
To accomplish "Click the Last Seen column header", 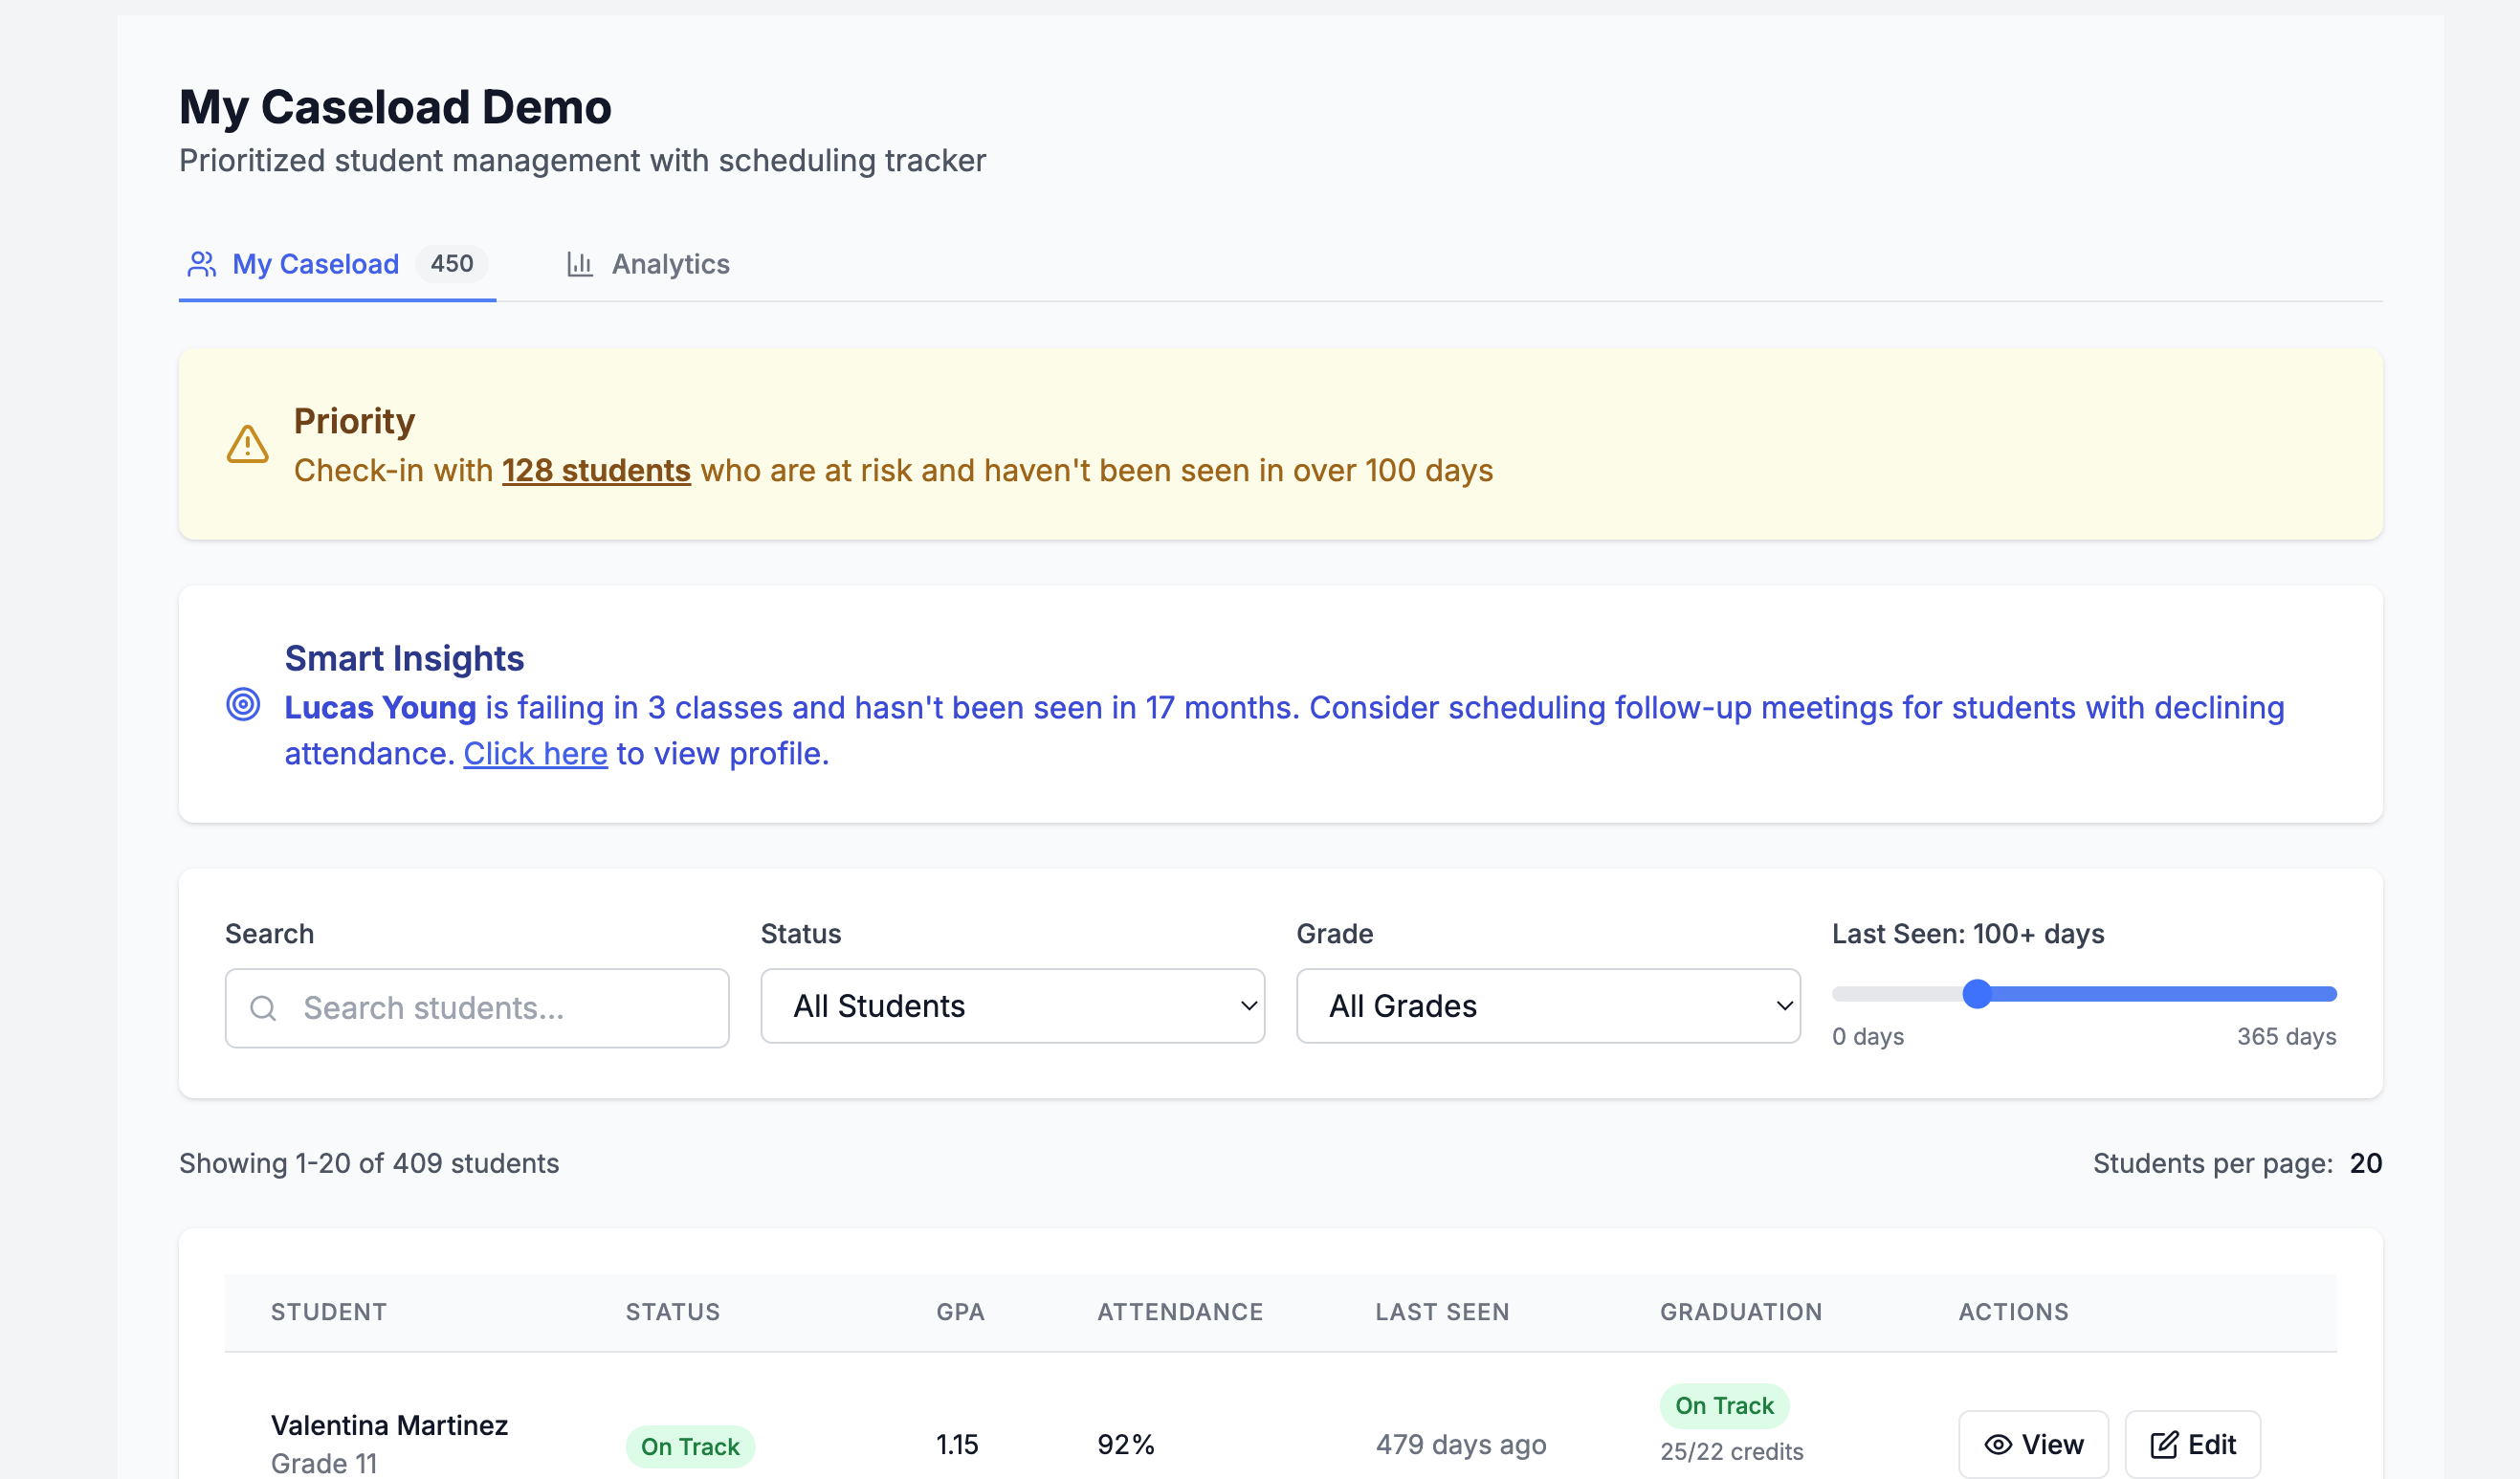I will pos(1441,1312).
